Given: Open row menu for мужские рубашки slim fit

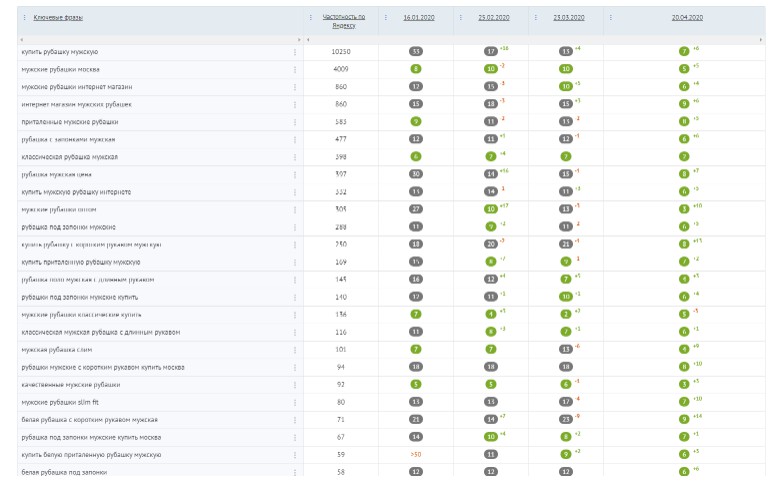Looking at the screenshot, I should (x=295, y=402).
